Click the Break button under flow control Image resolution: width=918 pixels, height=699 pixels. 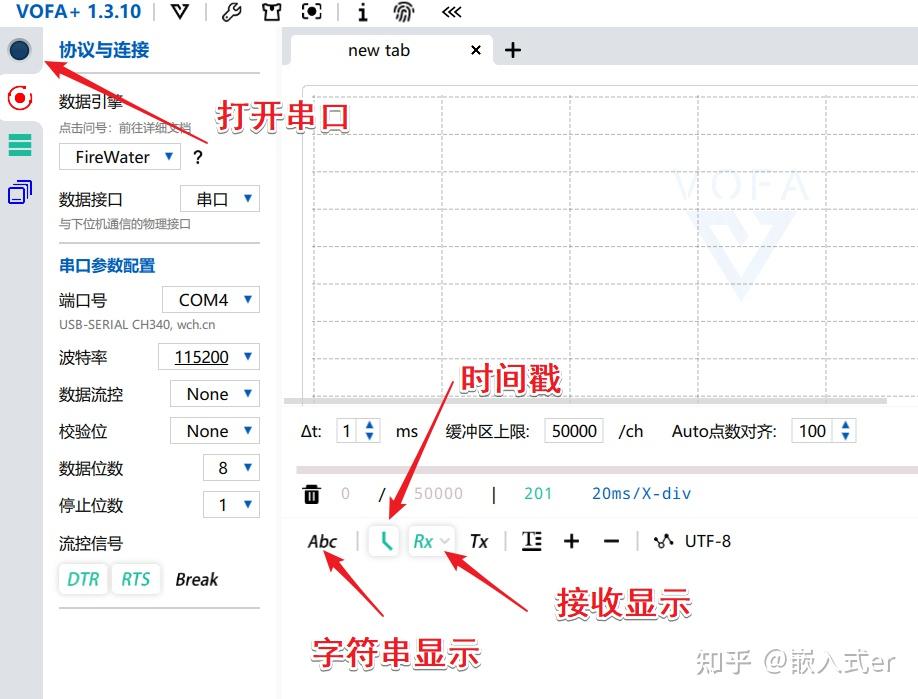tap(196, 579)
